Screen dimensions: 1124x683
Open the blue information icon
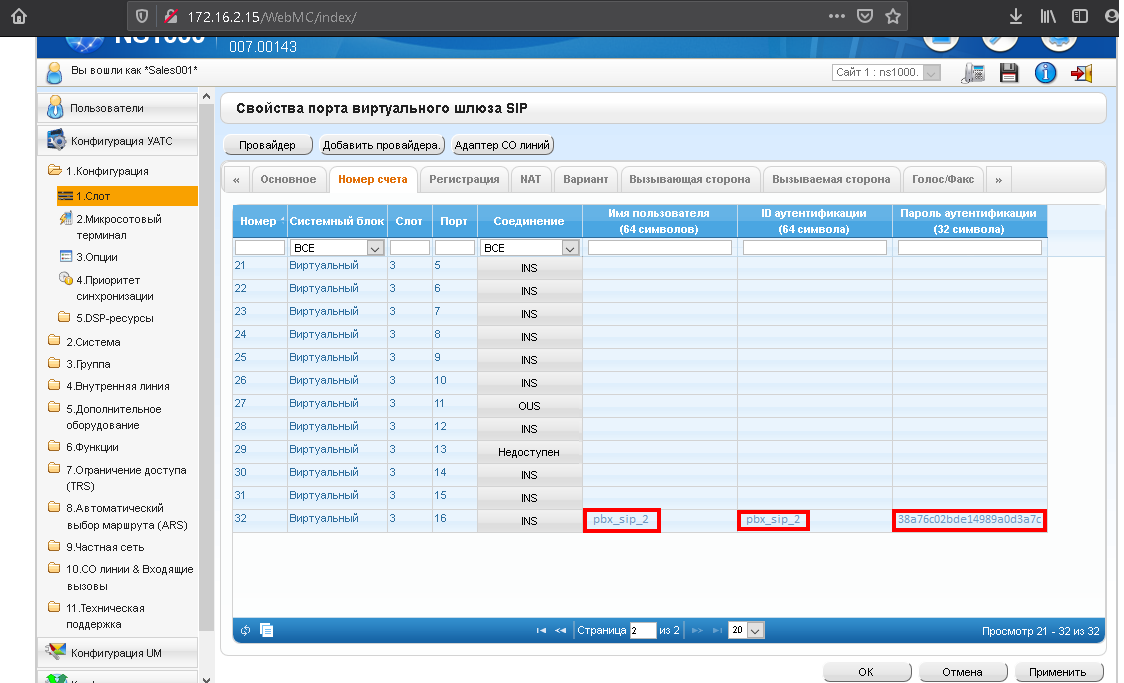tap(1045, 73)
